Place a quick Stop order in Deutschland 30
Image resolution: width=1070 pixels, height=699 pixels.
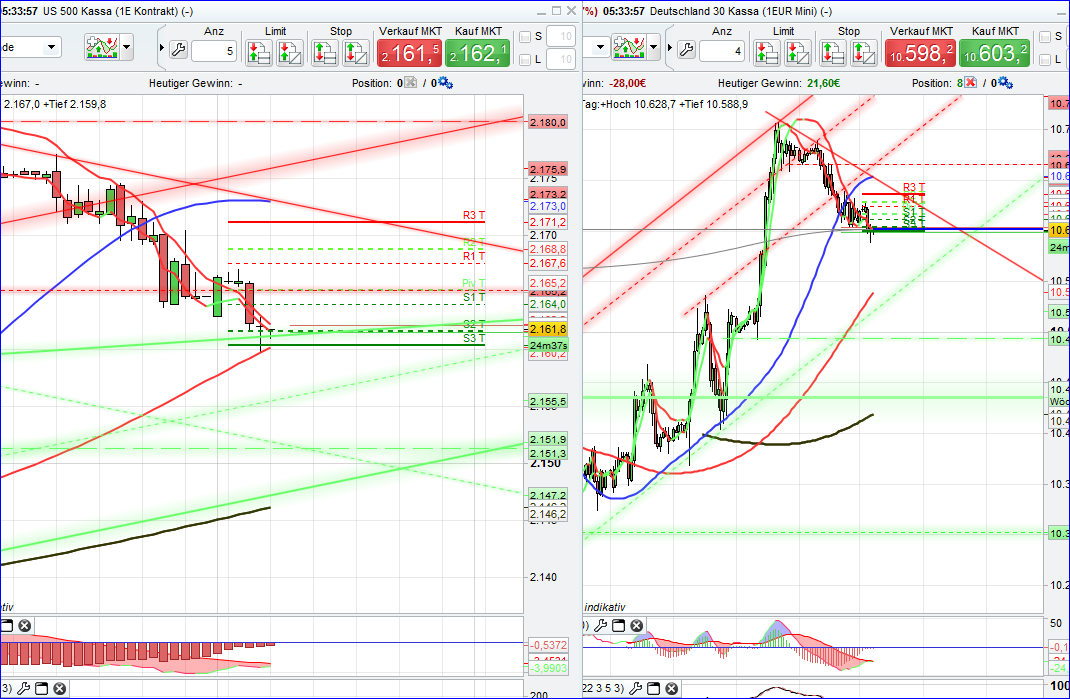click(x=863, y=53)
